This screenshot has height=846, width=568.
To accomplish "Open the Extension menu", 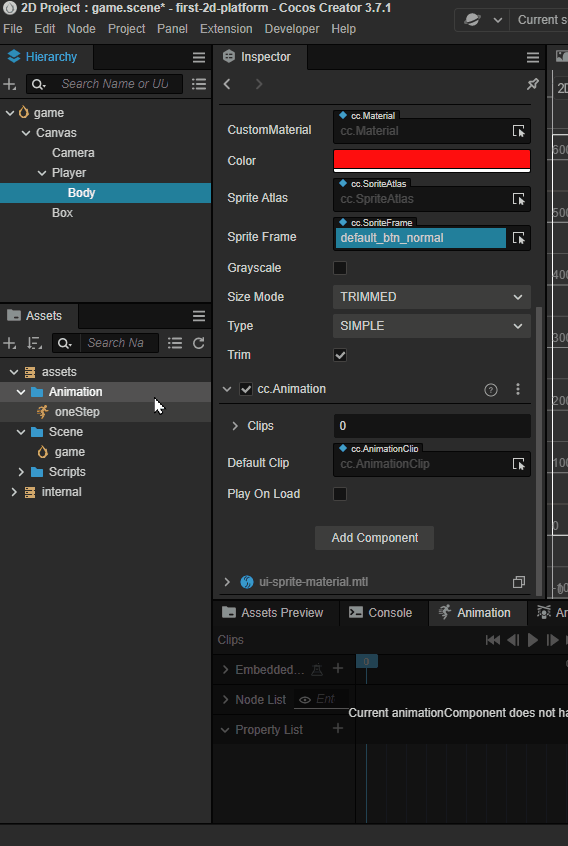I will tap(226, 29).
